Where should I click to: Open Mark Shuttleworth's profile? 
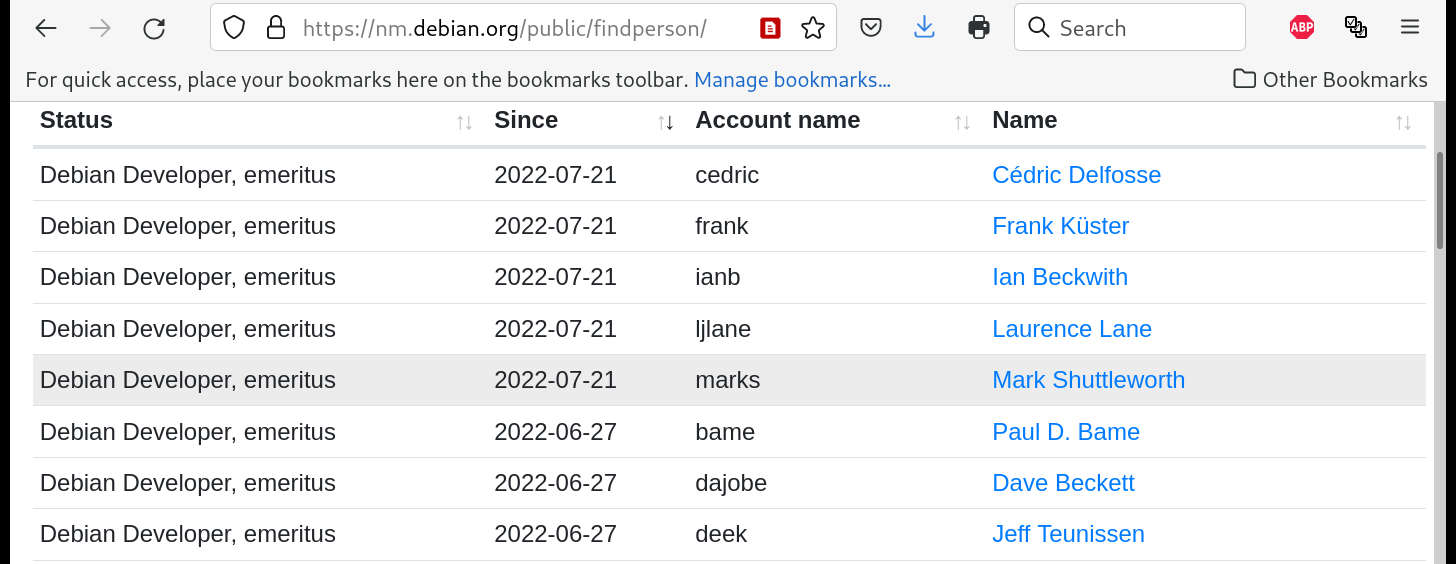click(x=1088, y=380)
